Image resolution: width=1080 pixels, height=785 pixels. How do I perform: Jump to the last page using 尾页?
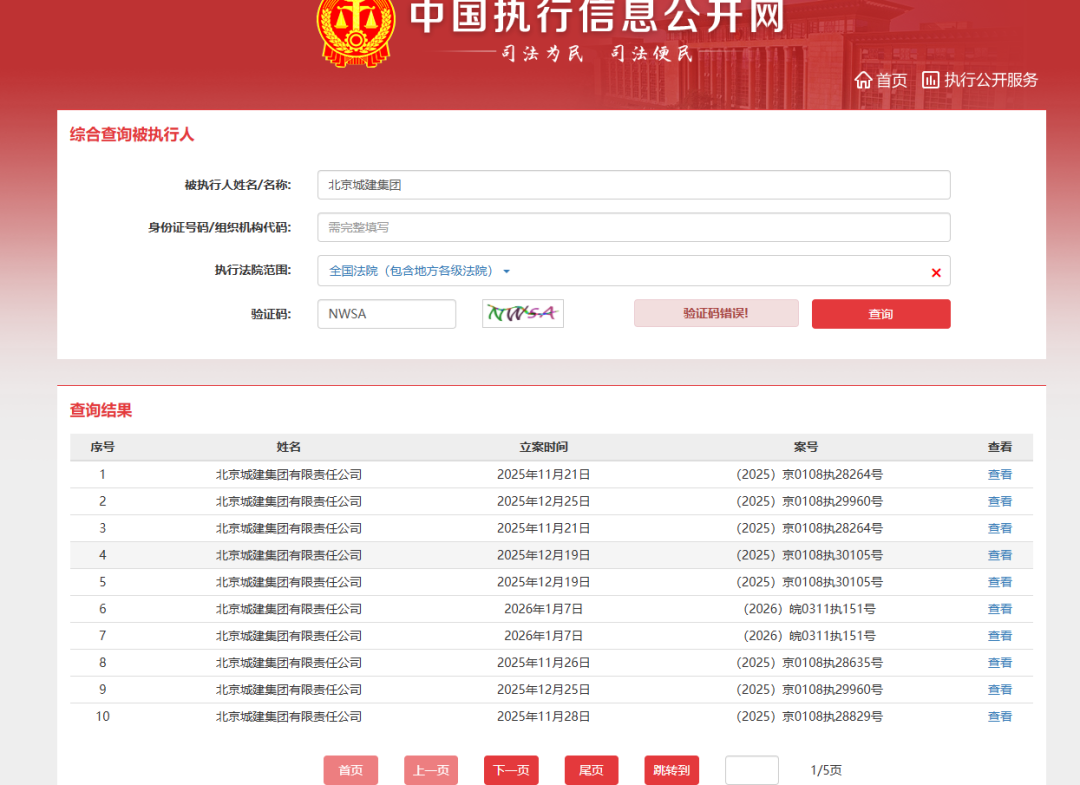[591, 769]
